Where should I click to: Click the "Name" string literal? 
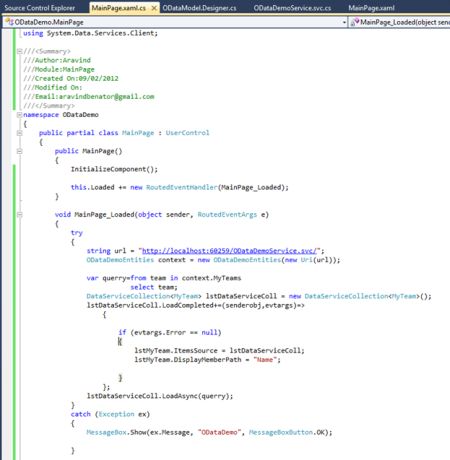(x=265, y=360)
